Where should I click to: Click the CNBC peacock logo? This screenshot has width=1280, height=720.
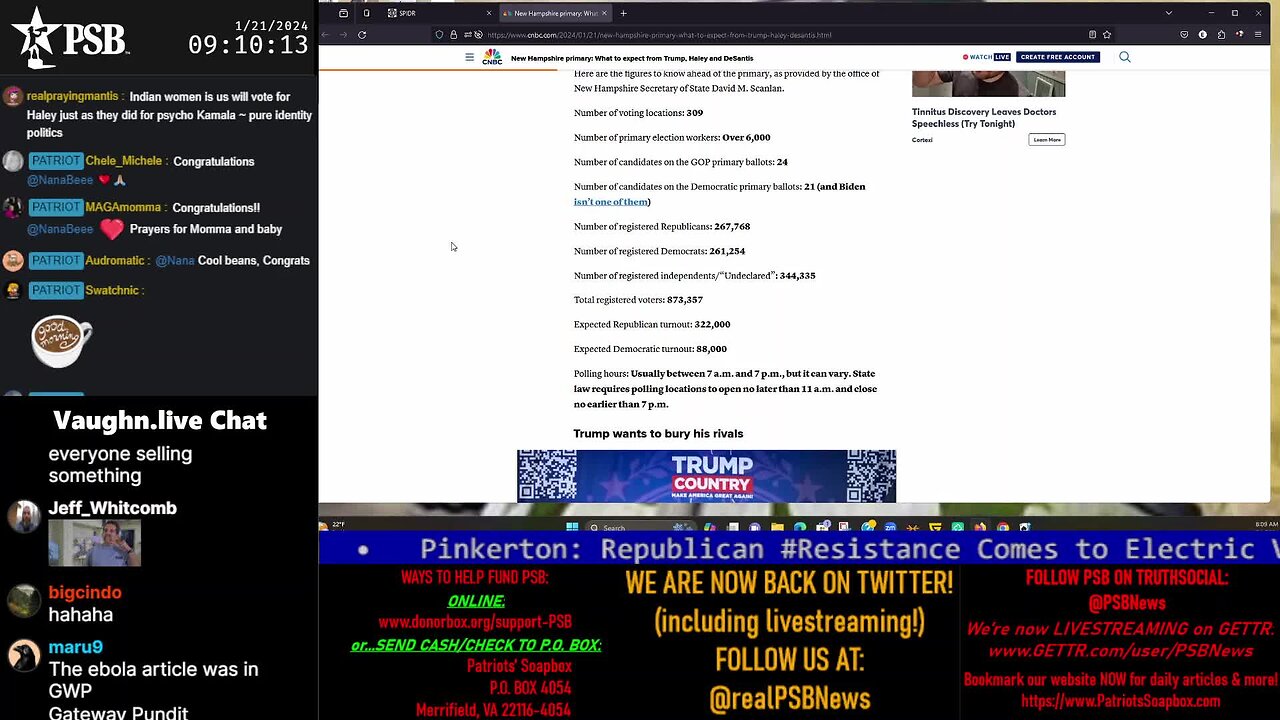pyautogui.click(x=492, y=57)
